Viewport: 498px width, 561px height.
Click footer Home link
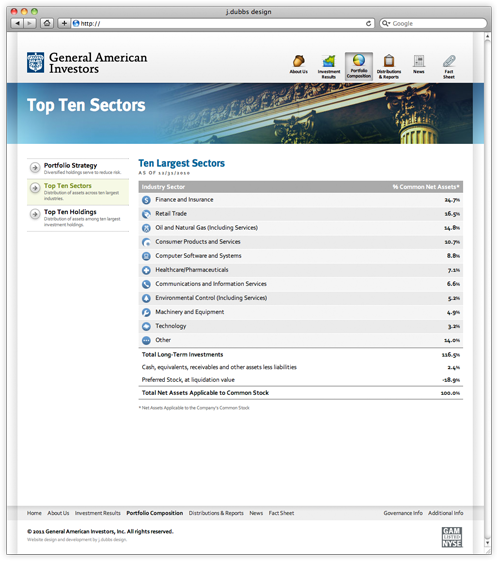pos(34,513)
